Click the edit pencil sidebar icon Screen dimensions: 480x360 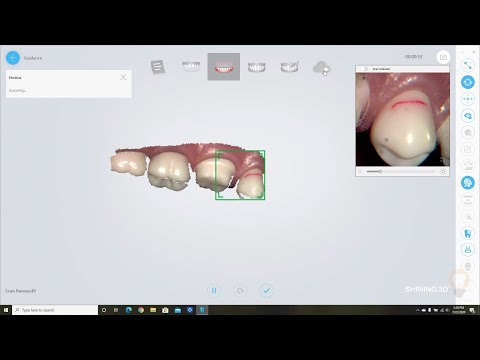click(468, 149)
